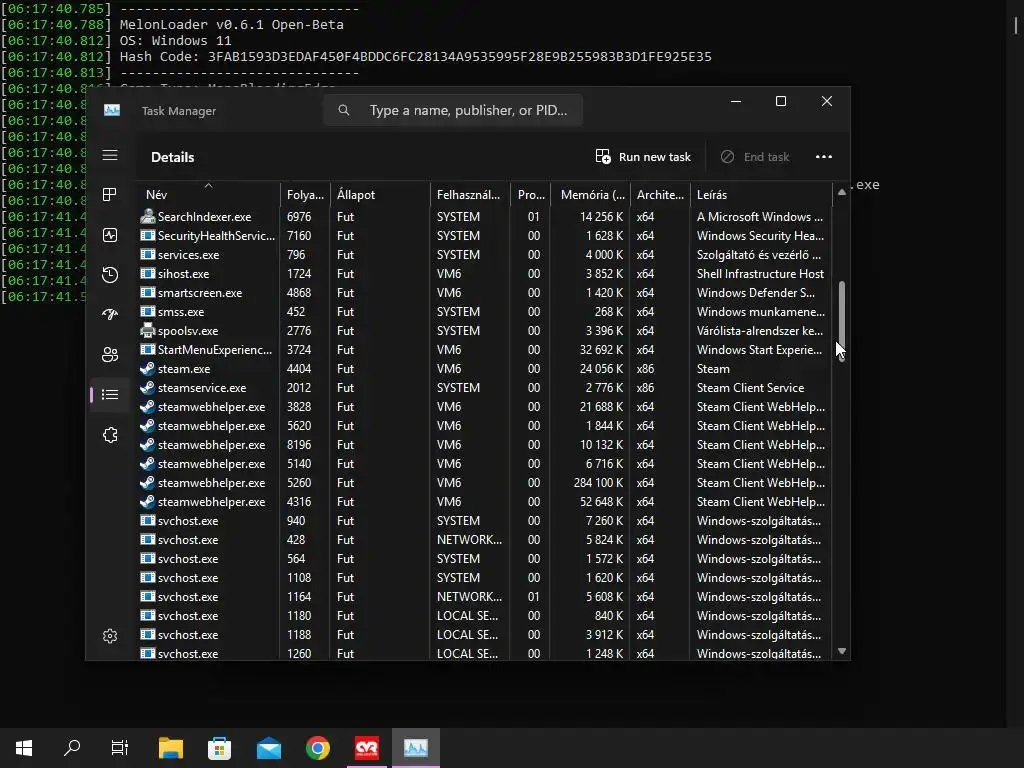Open the App history page icon
This screenshot has height=768, width=1024.
[110, 275]
